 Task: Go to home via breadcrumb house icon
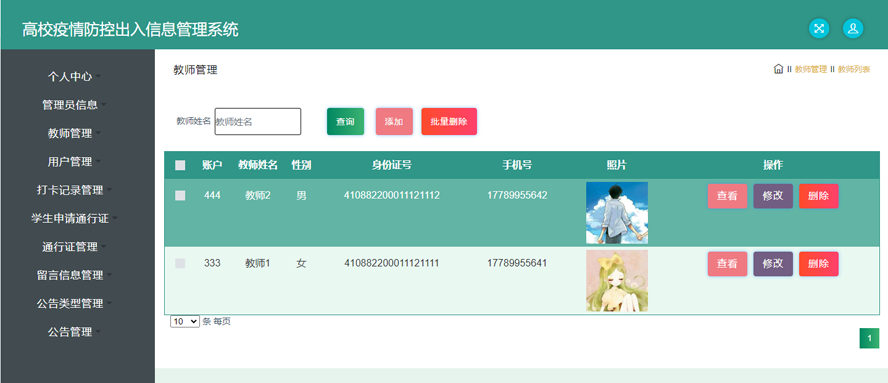pos(778,69)
